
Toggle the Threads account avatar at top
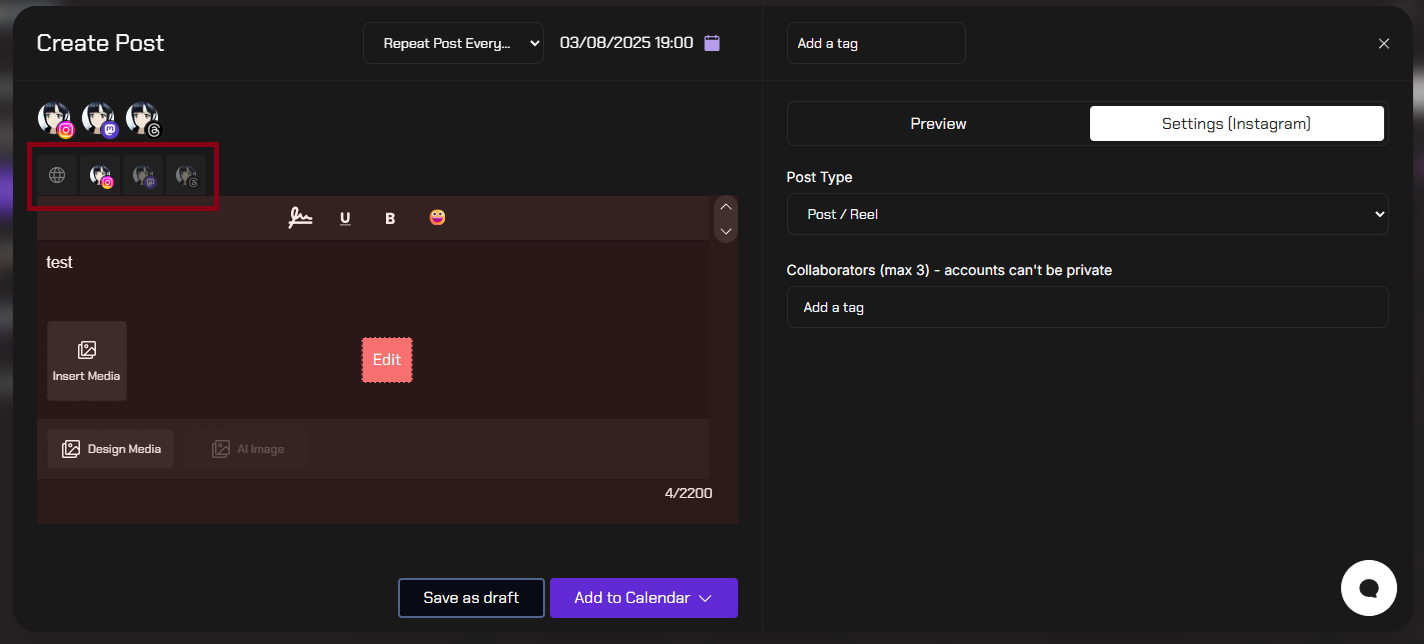tap(142, 119)
